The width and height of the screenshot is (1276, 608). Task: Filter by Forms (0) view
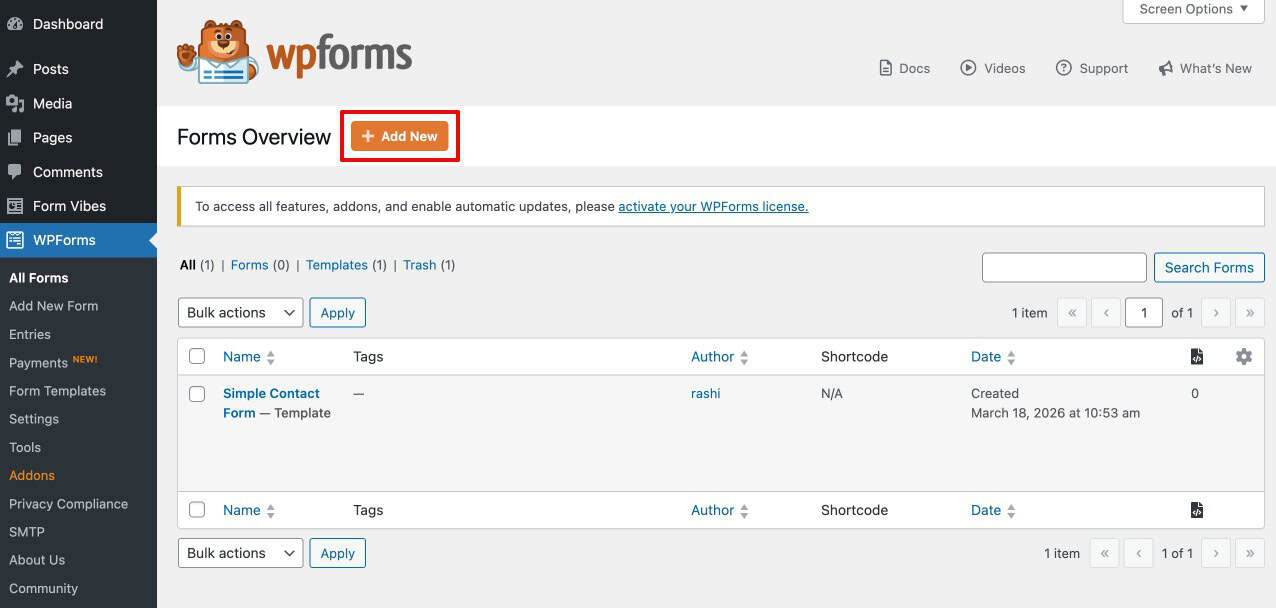pos(249,265)
